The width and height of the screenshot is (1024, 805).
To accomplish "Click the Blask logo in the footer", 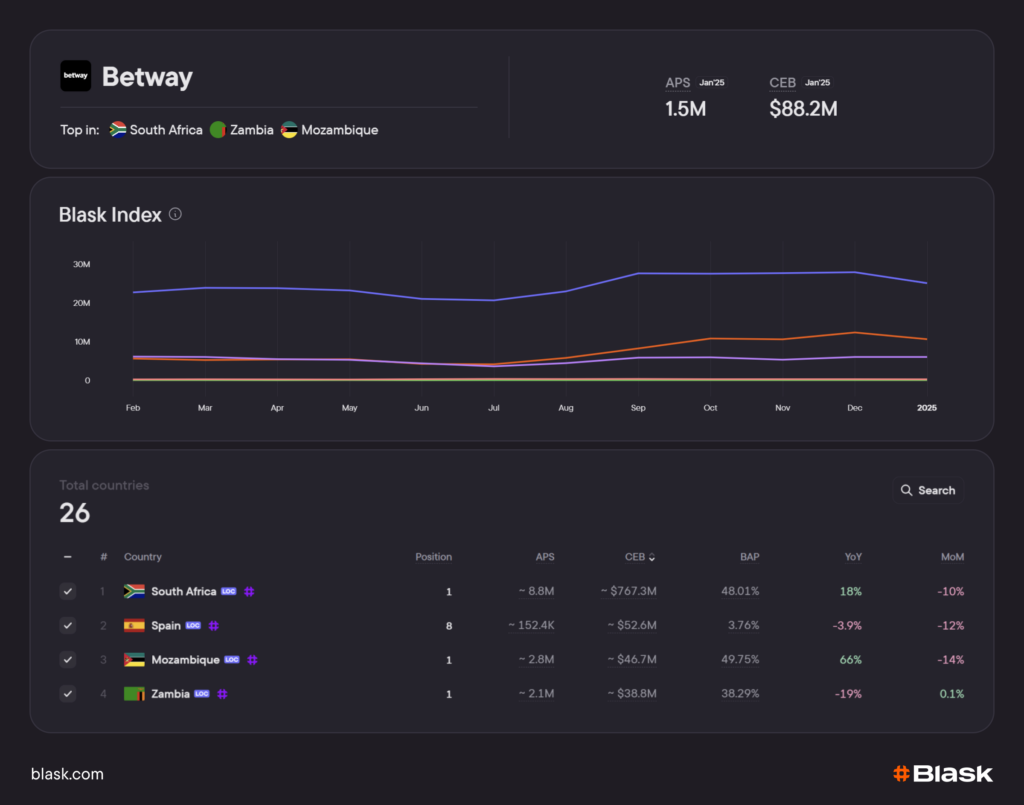I will (942, 773).
